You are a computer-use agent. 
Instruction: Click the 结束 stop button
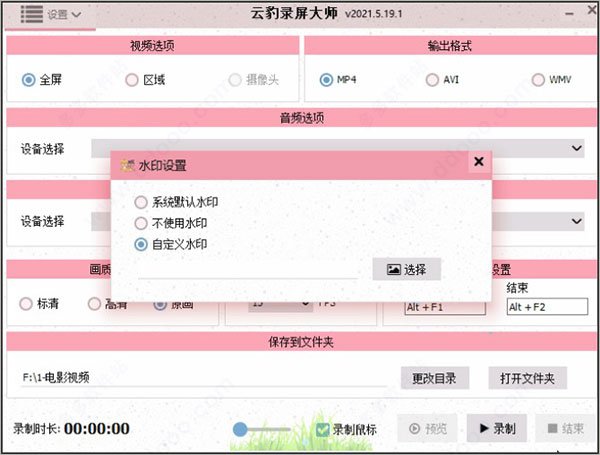point(566,428)
